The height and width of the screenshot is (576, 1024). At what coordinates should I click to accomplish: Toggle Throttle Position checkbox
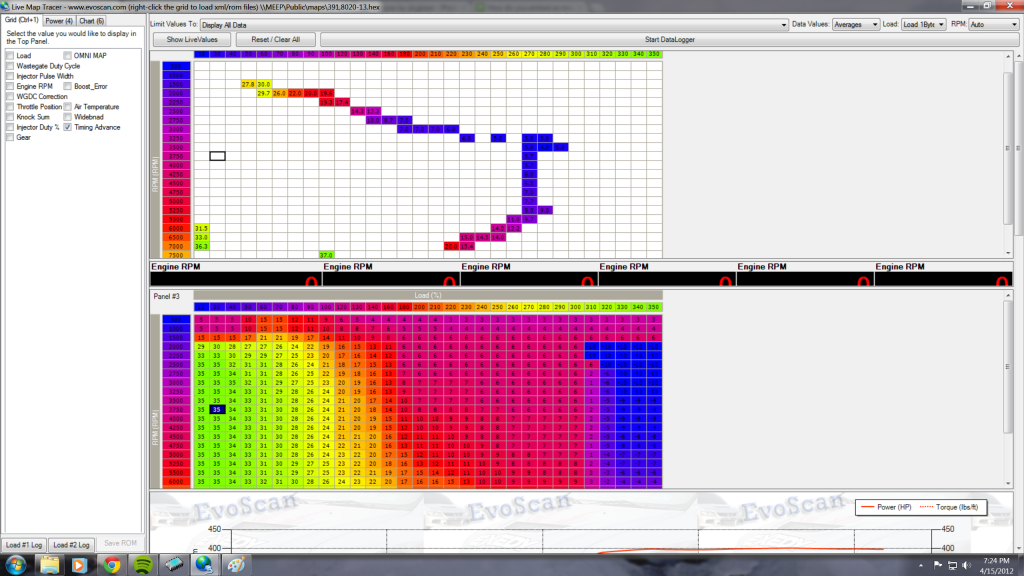click(10, 106)
